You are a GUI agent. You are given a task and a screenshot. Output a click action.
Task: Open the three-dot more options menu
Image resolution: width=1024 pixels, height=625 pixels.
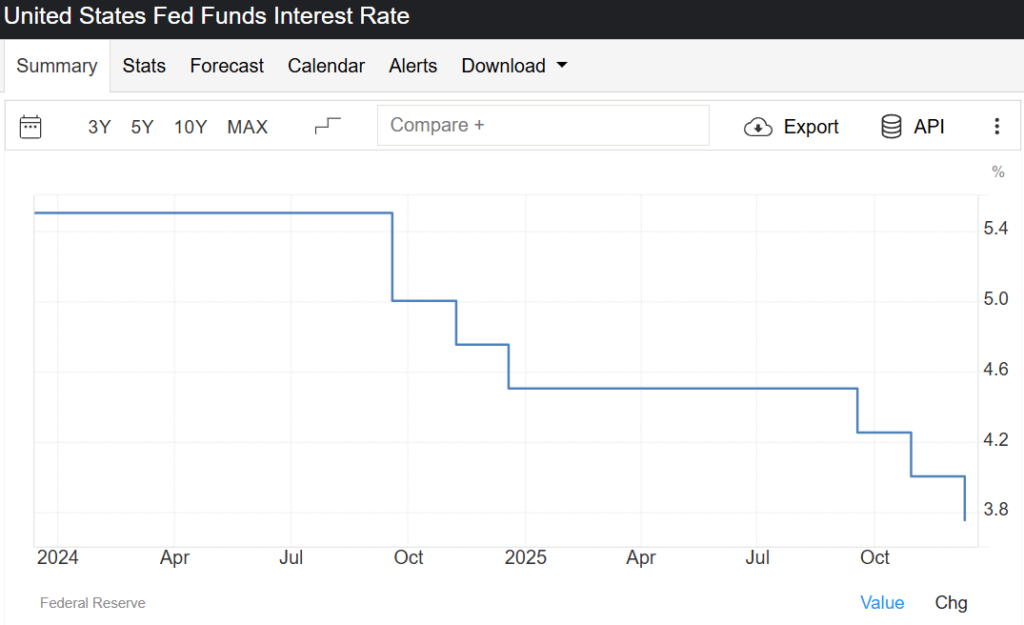tap(996, 127)
